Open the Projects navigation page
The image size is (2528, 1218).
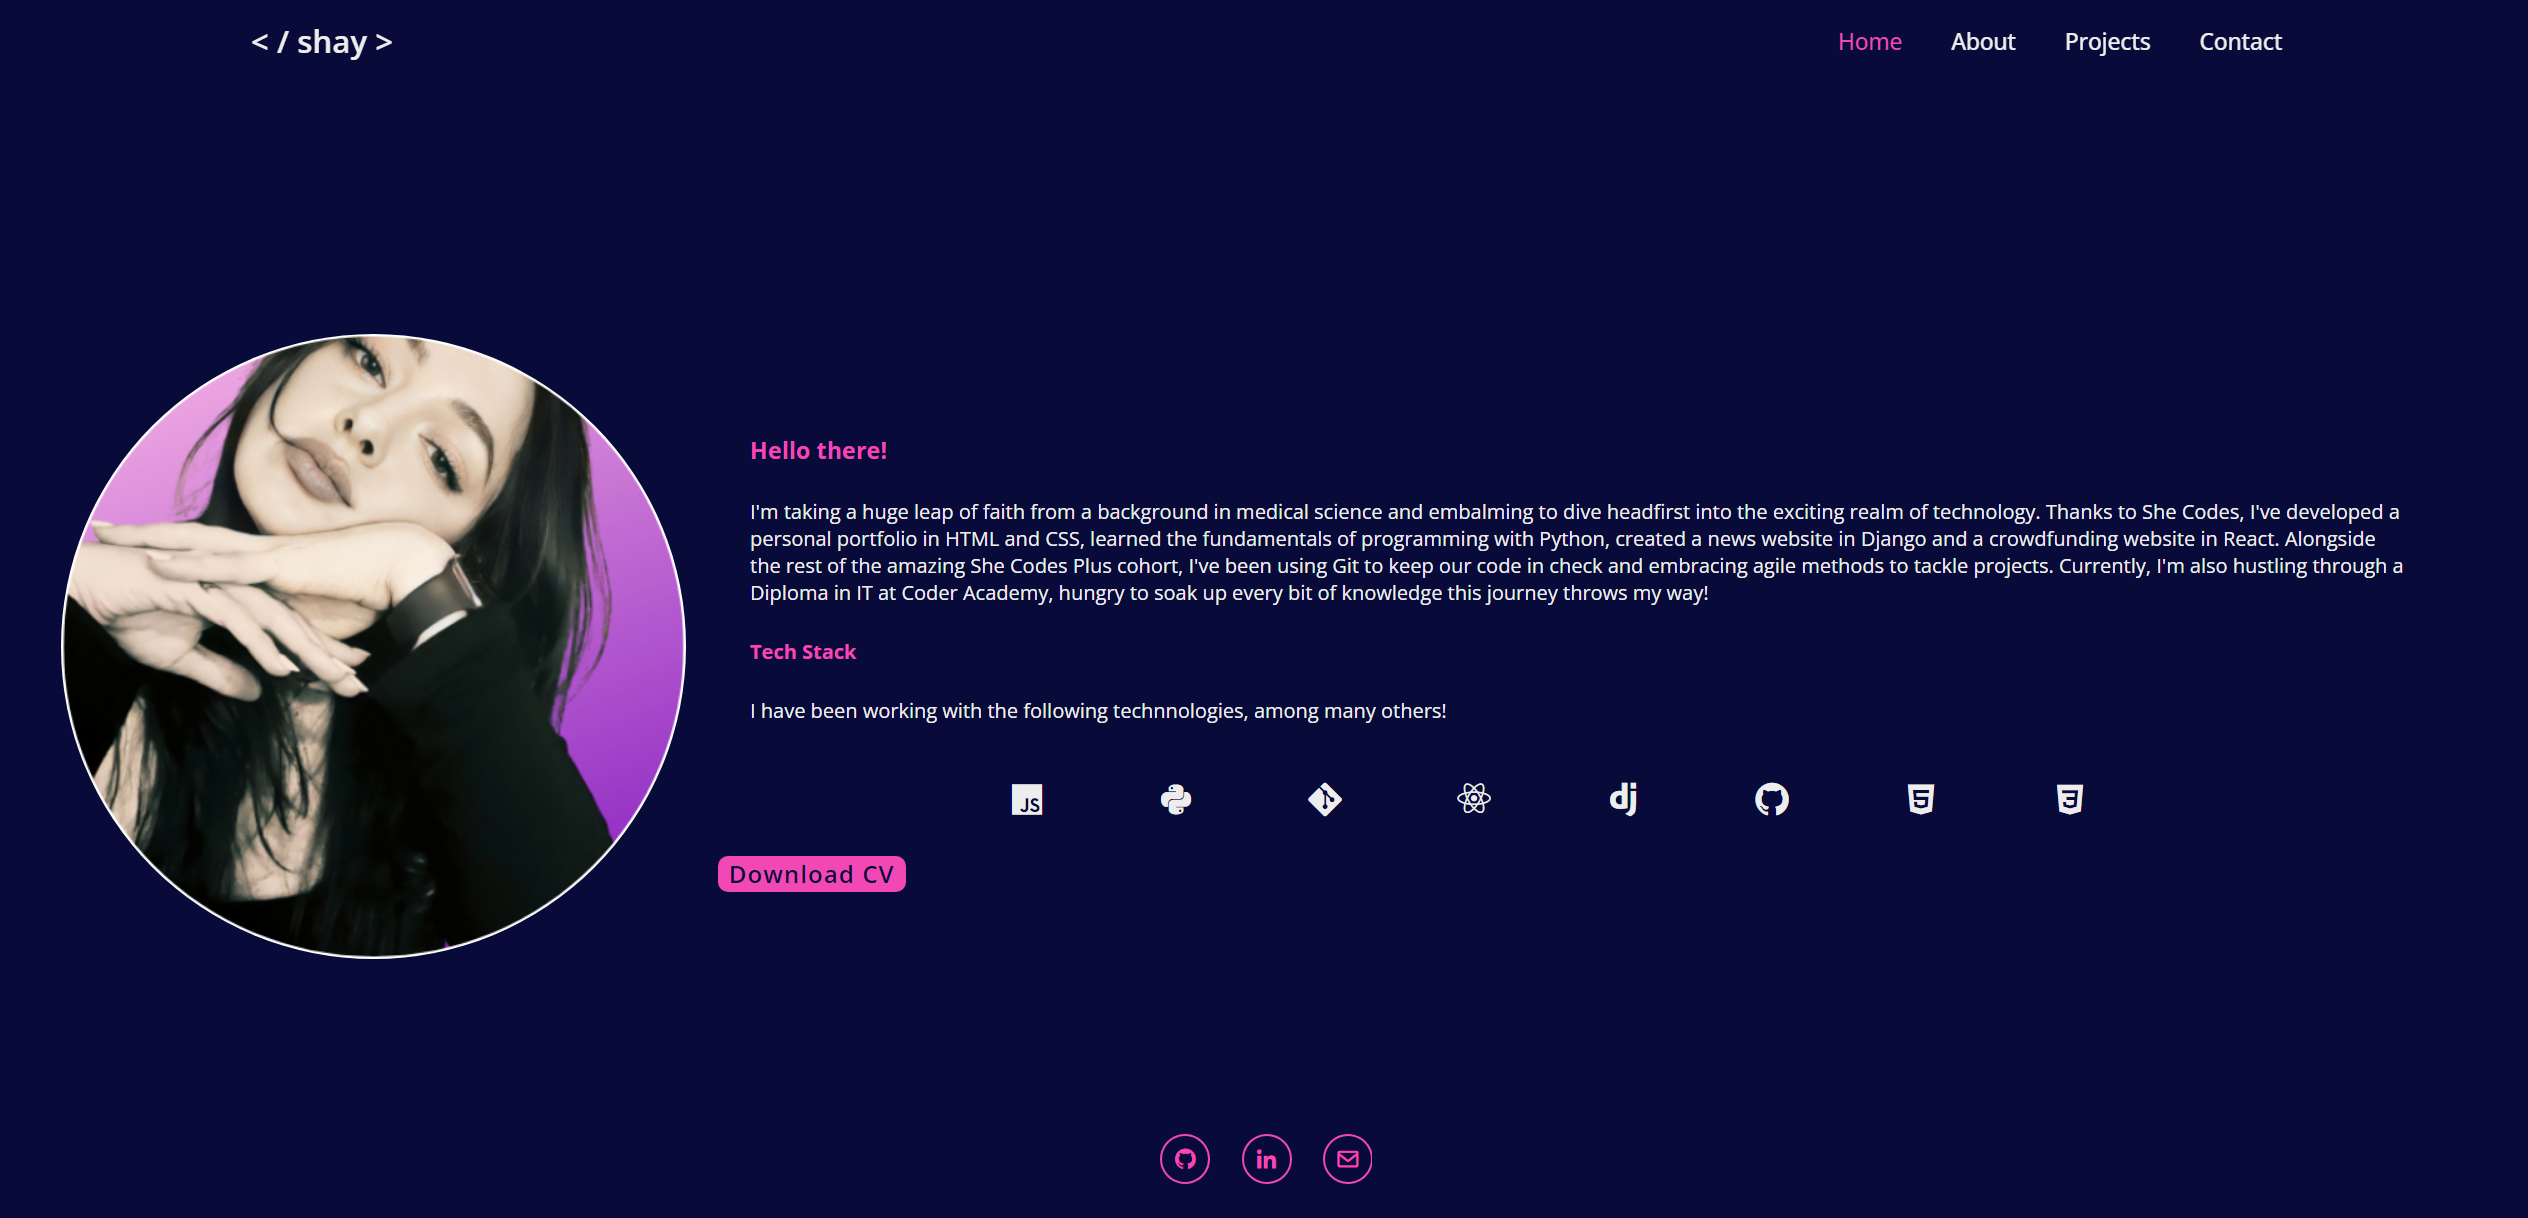pyautogui.click(x=2109, y=40)
